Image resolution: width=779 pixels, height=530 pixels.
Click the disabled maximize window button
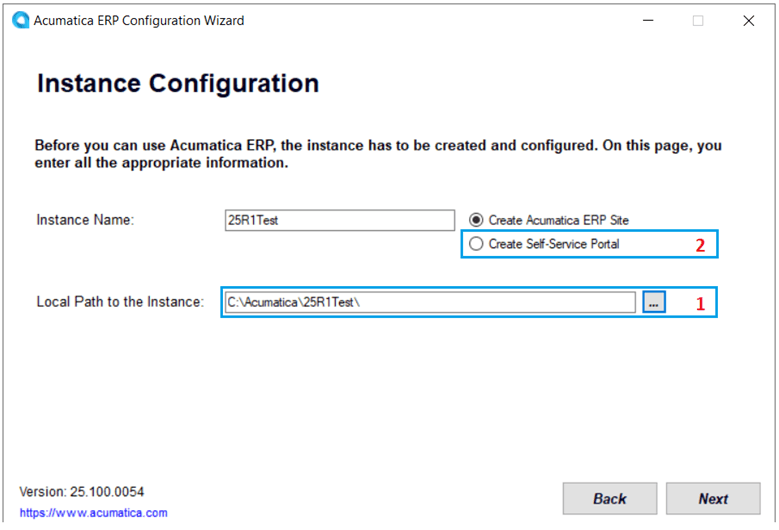(698, 20)
